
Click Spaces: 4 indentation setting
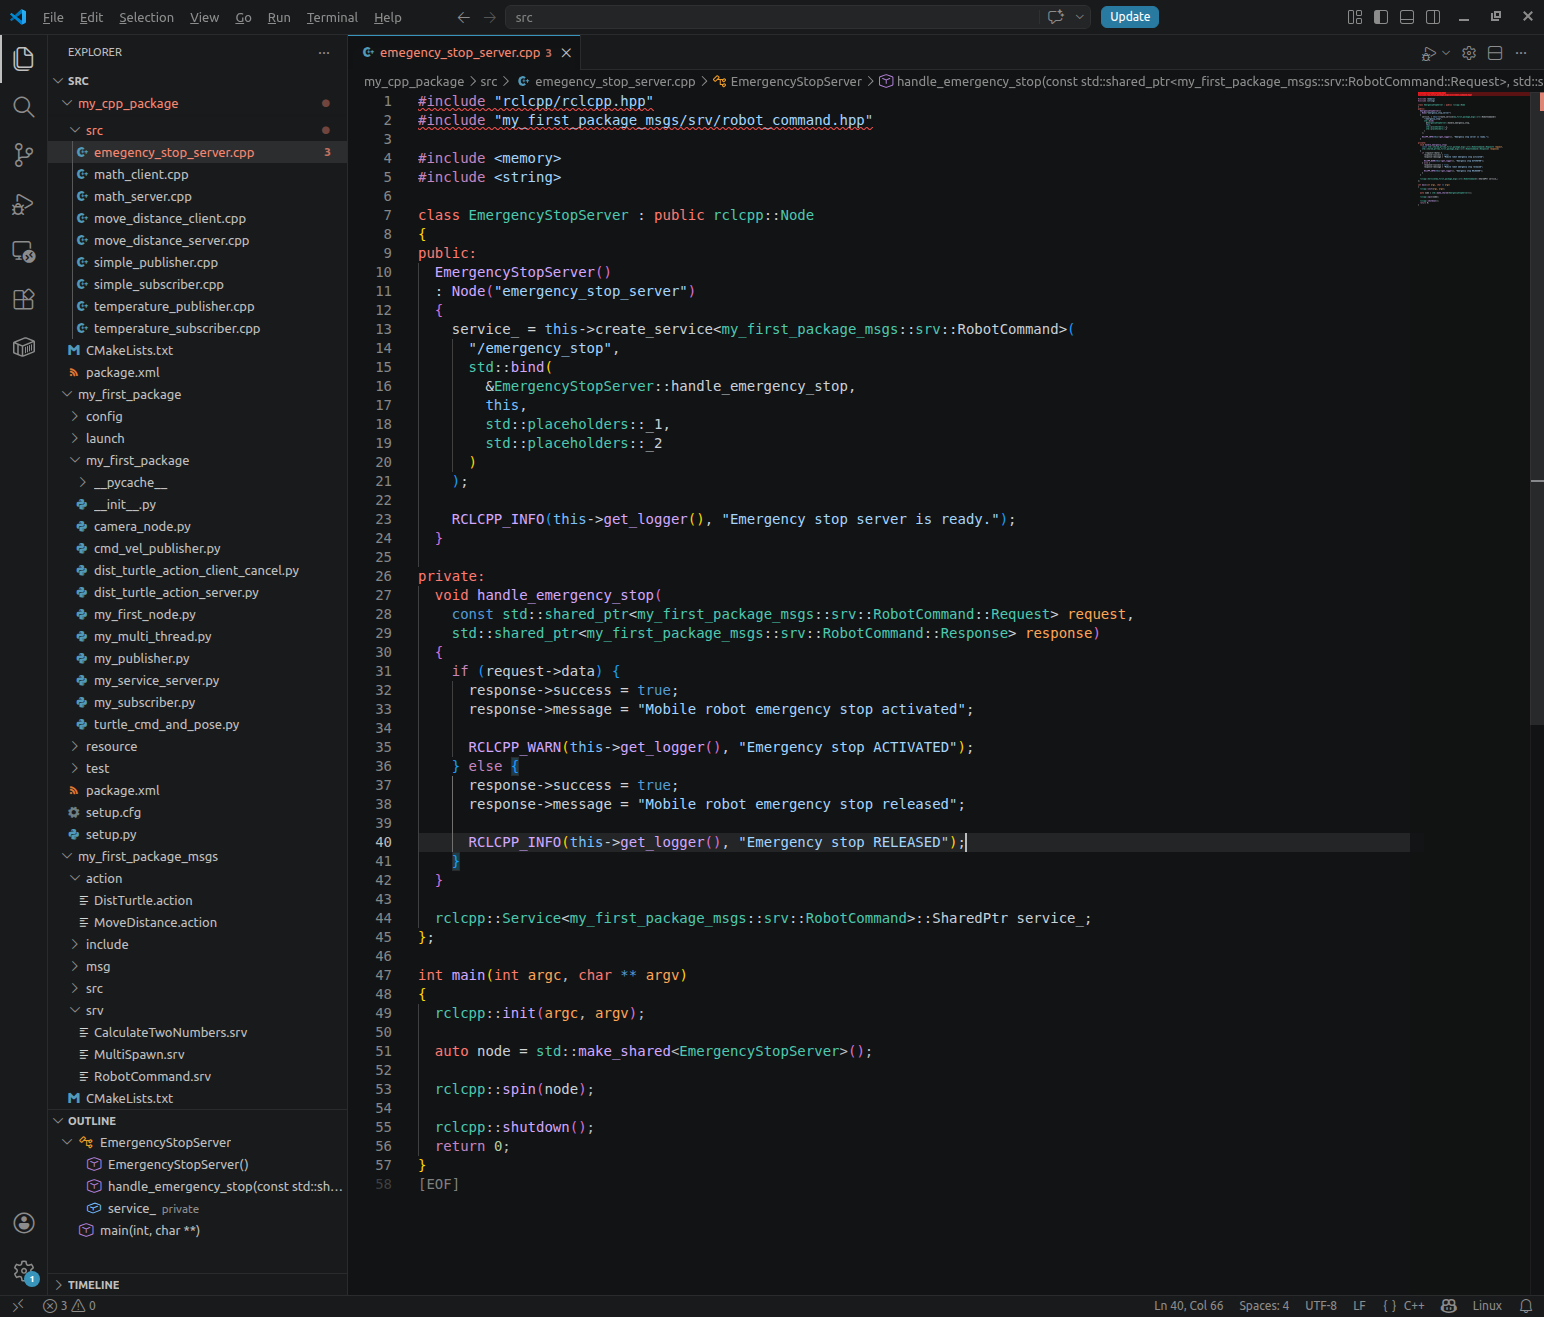pos(1264,1306)
